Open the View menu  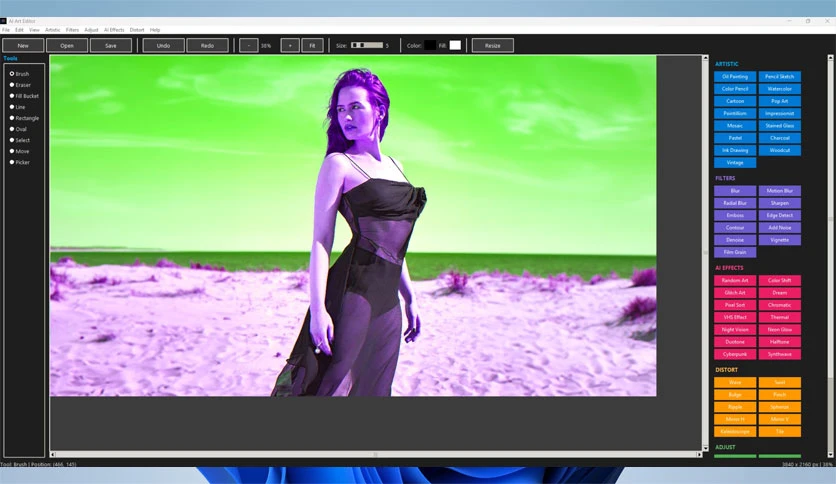click(34, 30)
